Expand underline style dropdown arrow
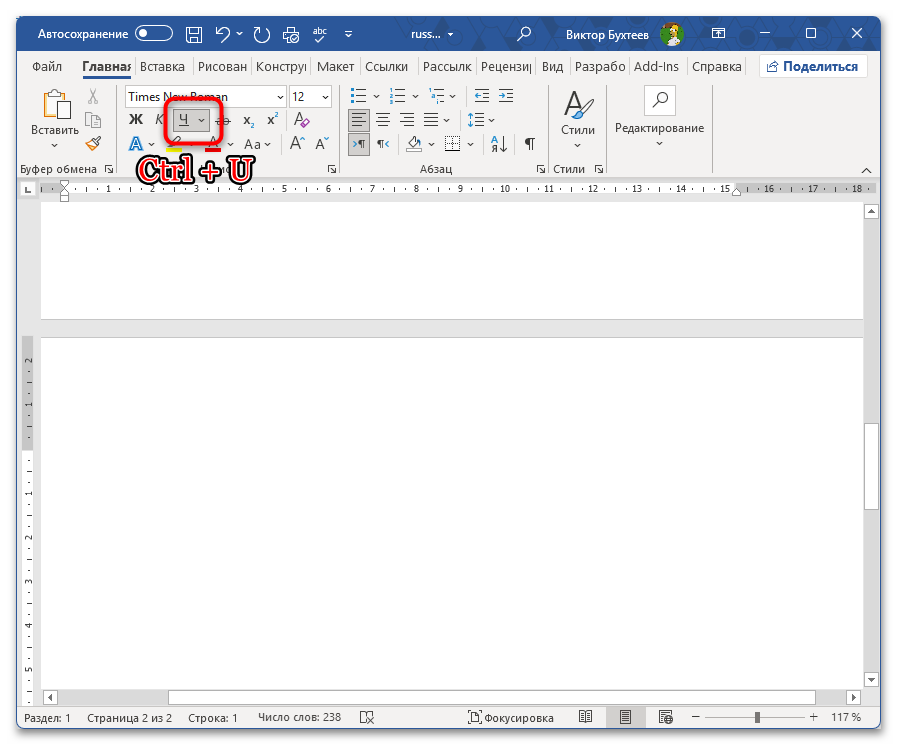This screenshot has width=897, height=745. [x=201, y=120]
